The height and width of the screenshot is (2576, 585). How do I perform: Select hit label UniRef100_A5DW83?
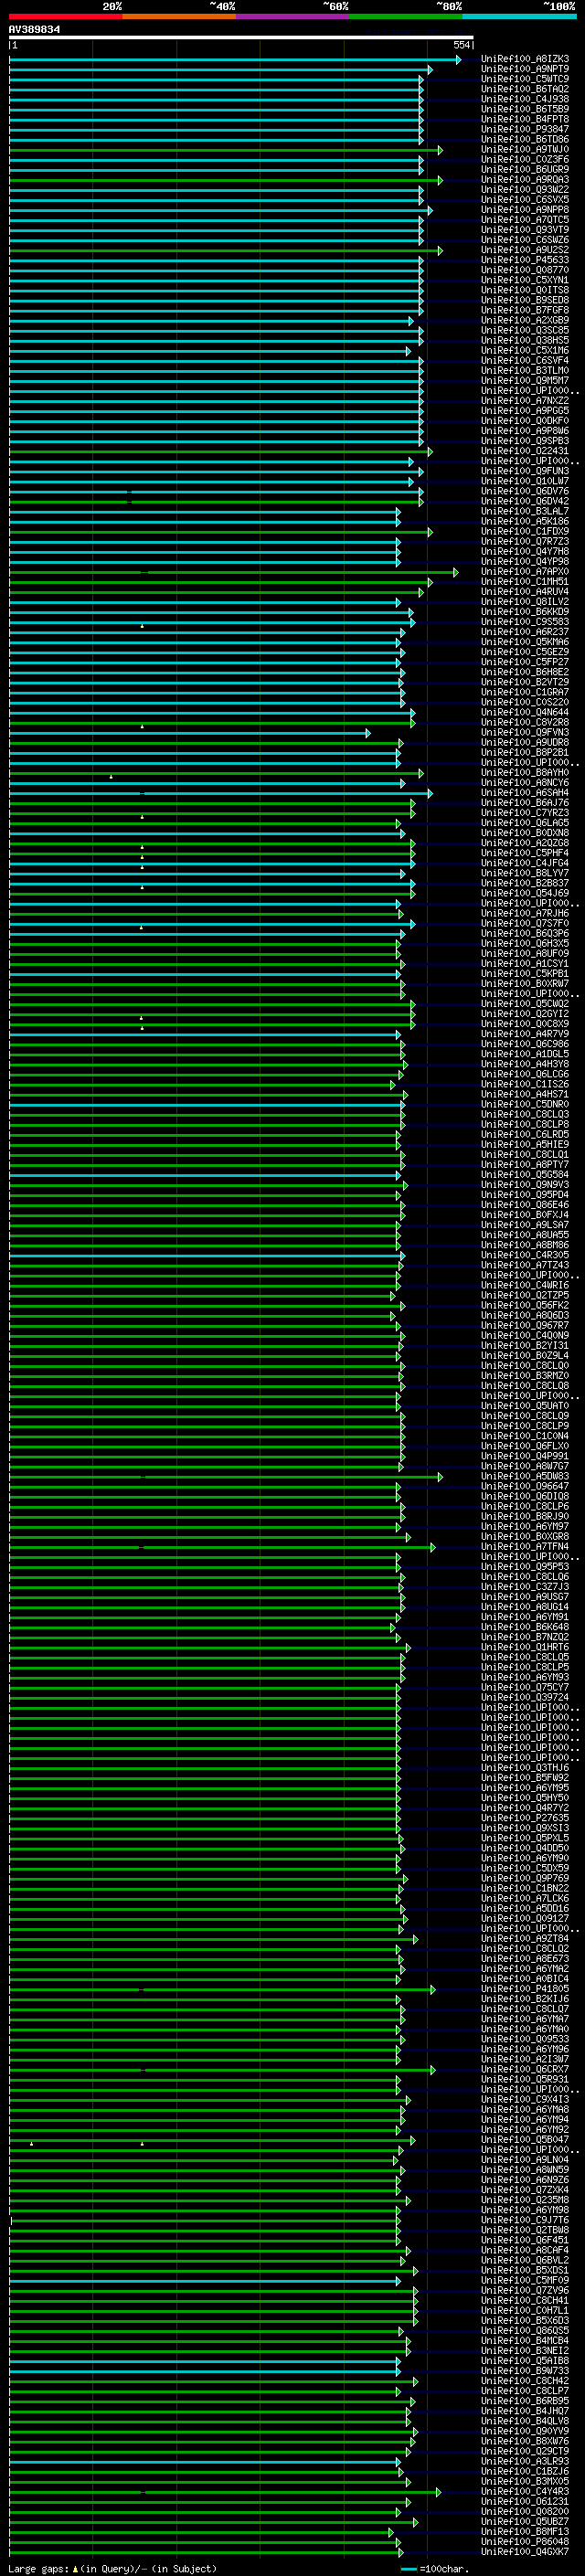click(x=525, y=1477)
